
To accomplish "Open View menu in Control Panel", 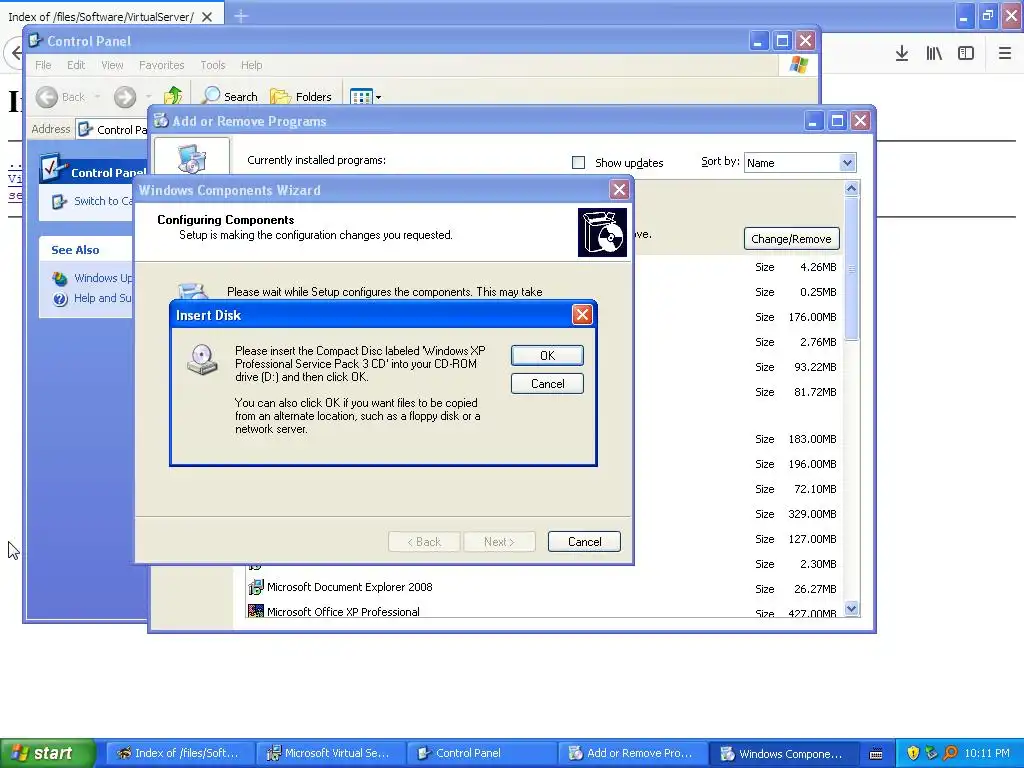I will point(112,65).
